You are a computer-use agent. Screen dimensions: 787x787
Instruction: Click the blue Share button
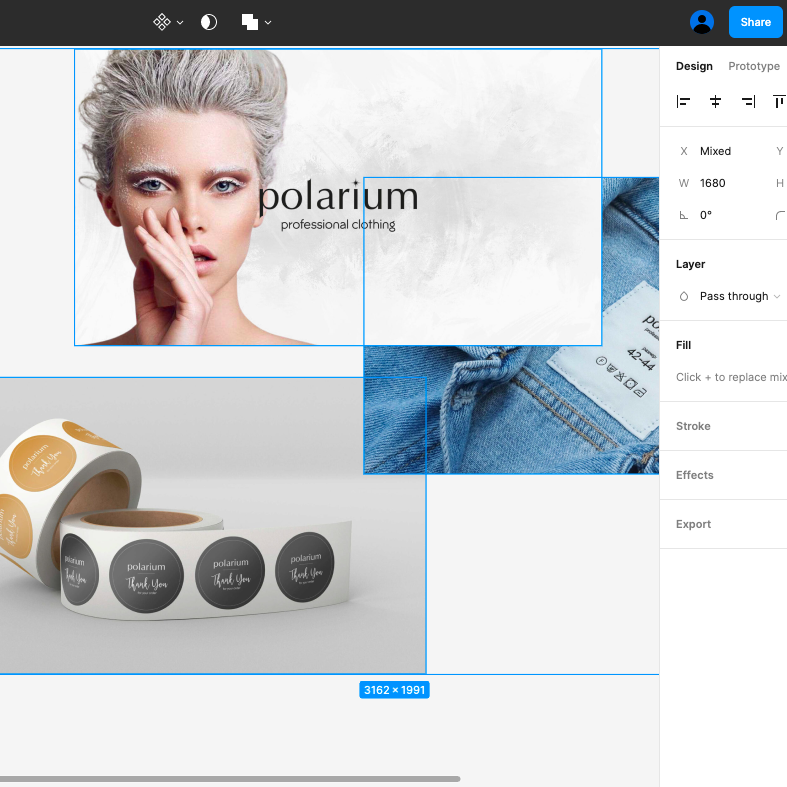tap(755, 22)
